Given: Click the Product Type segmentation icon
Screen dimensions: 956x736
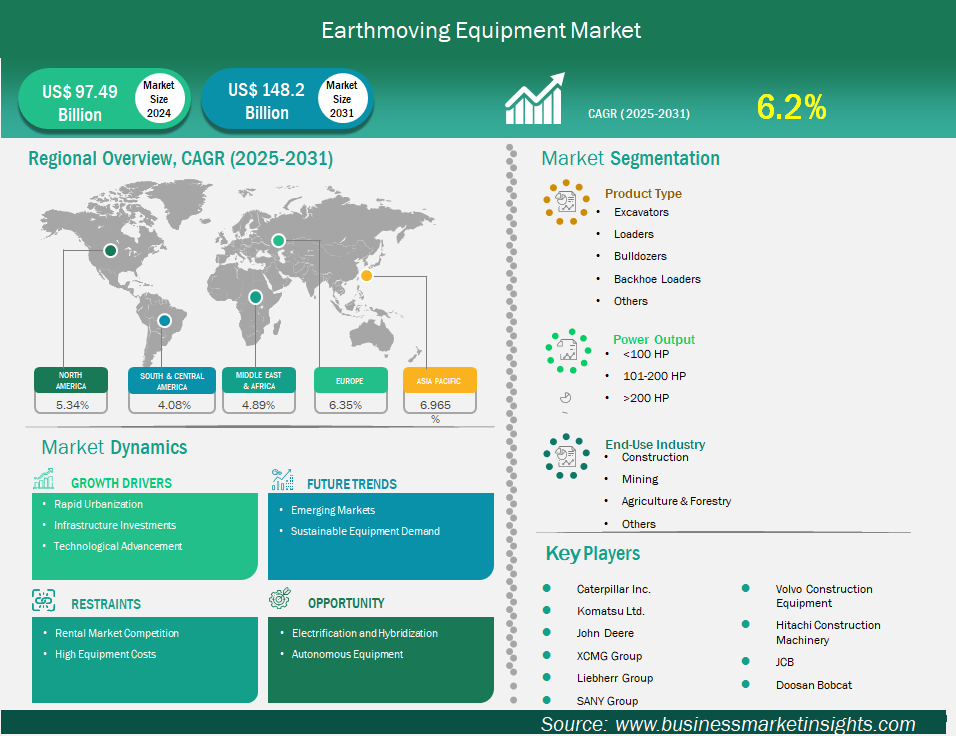Looking at the screenshot, I should click(x=567, y=203).
